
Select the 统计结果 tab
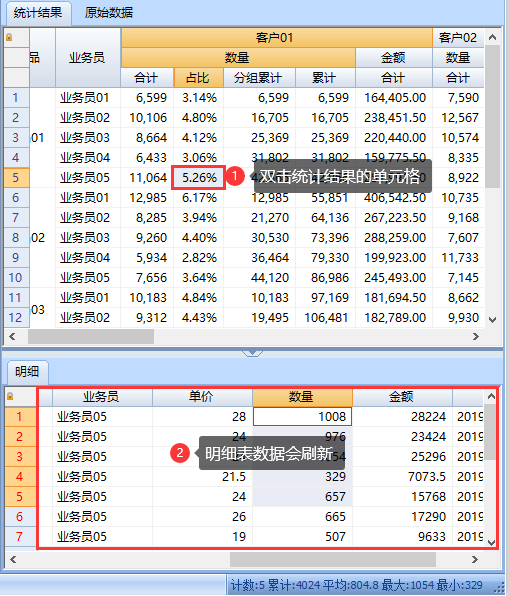click(38, 13)
